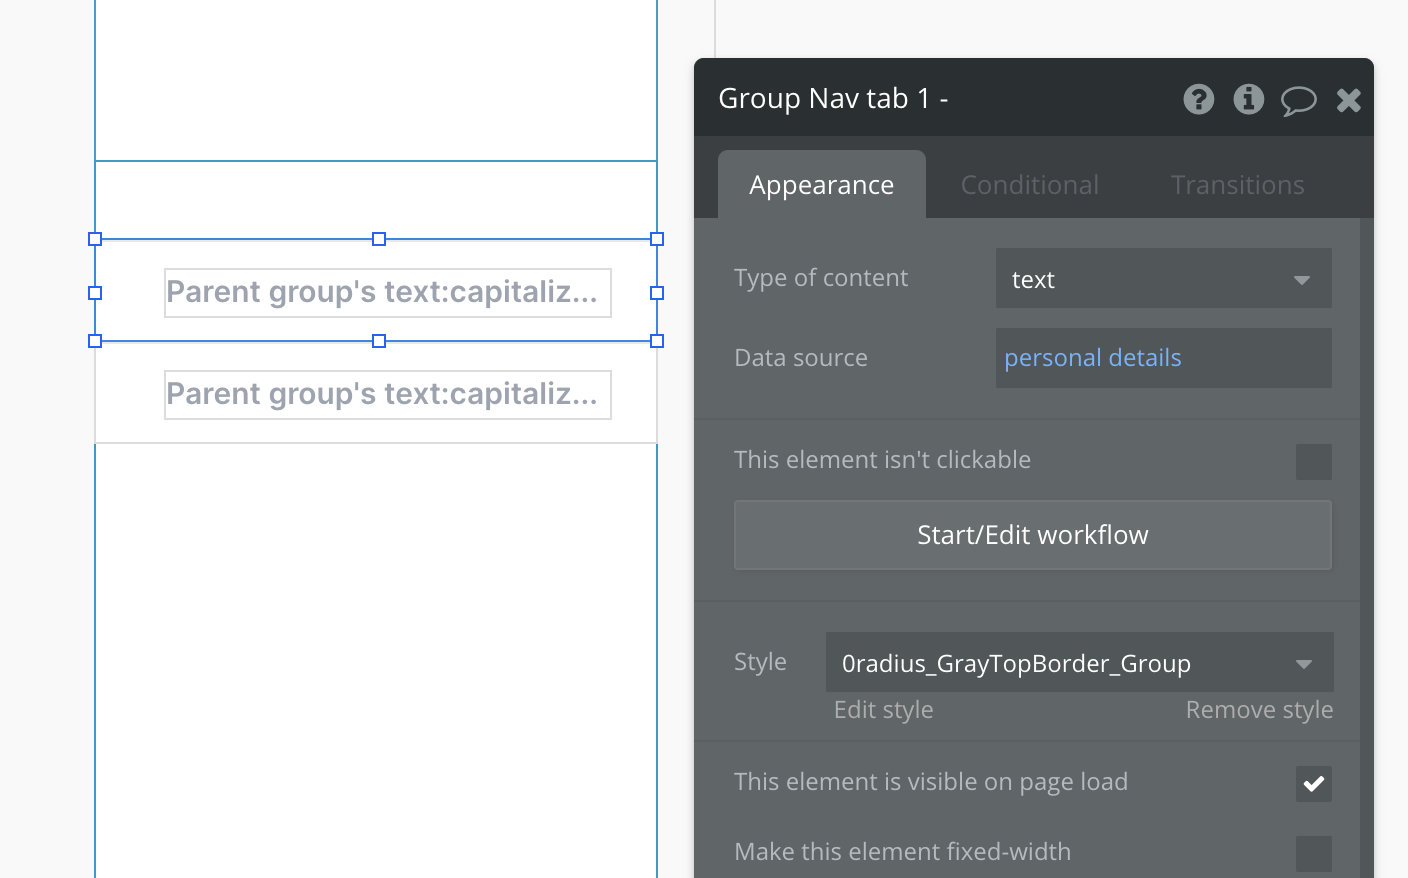Click the Edit style link
1408x878 pixels.
[x=883, y=710]
